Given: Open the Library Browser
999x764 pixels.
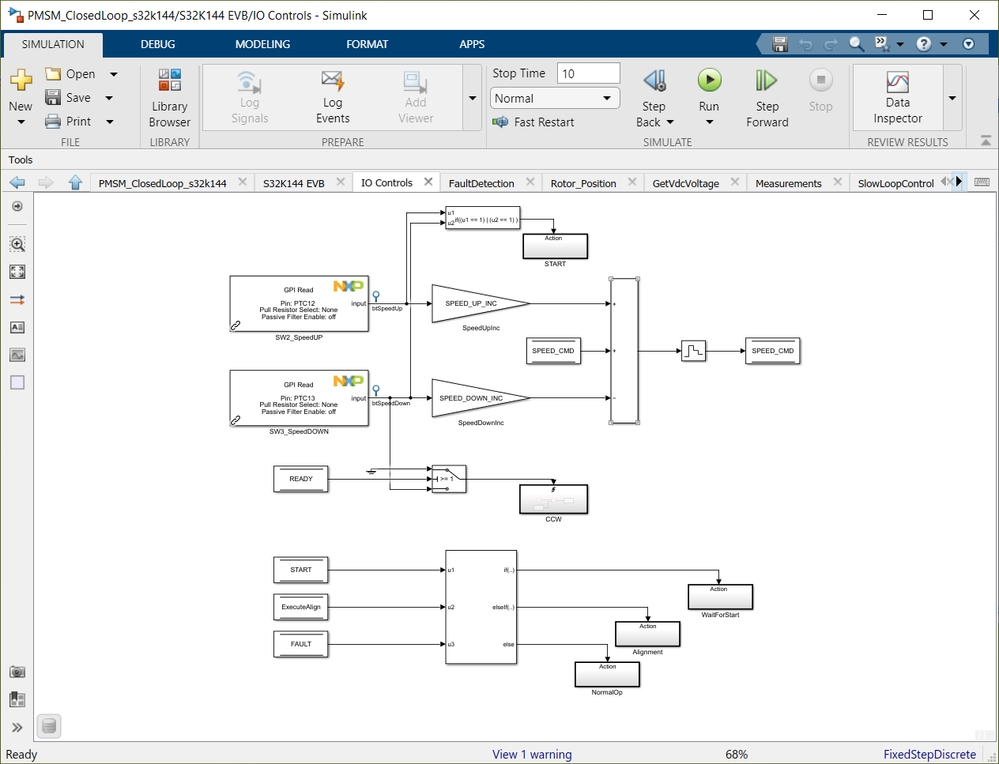Looking at the screenshot, I should 169,98.
